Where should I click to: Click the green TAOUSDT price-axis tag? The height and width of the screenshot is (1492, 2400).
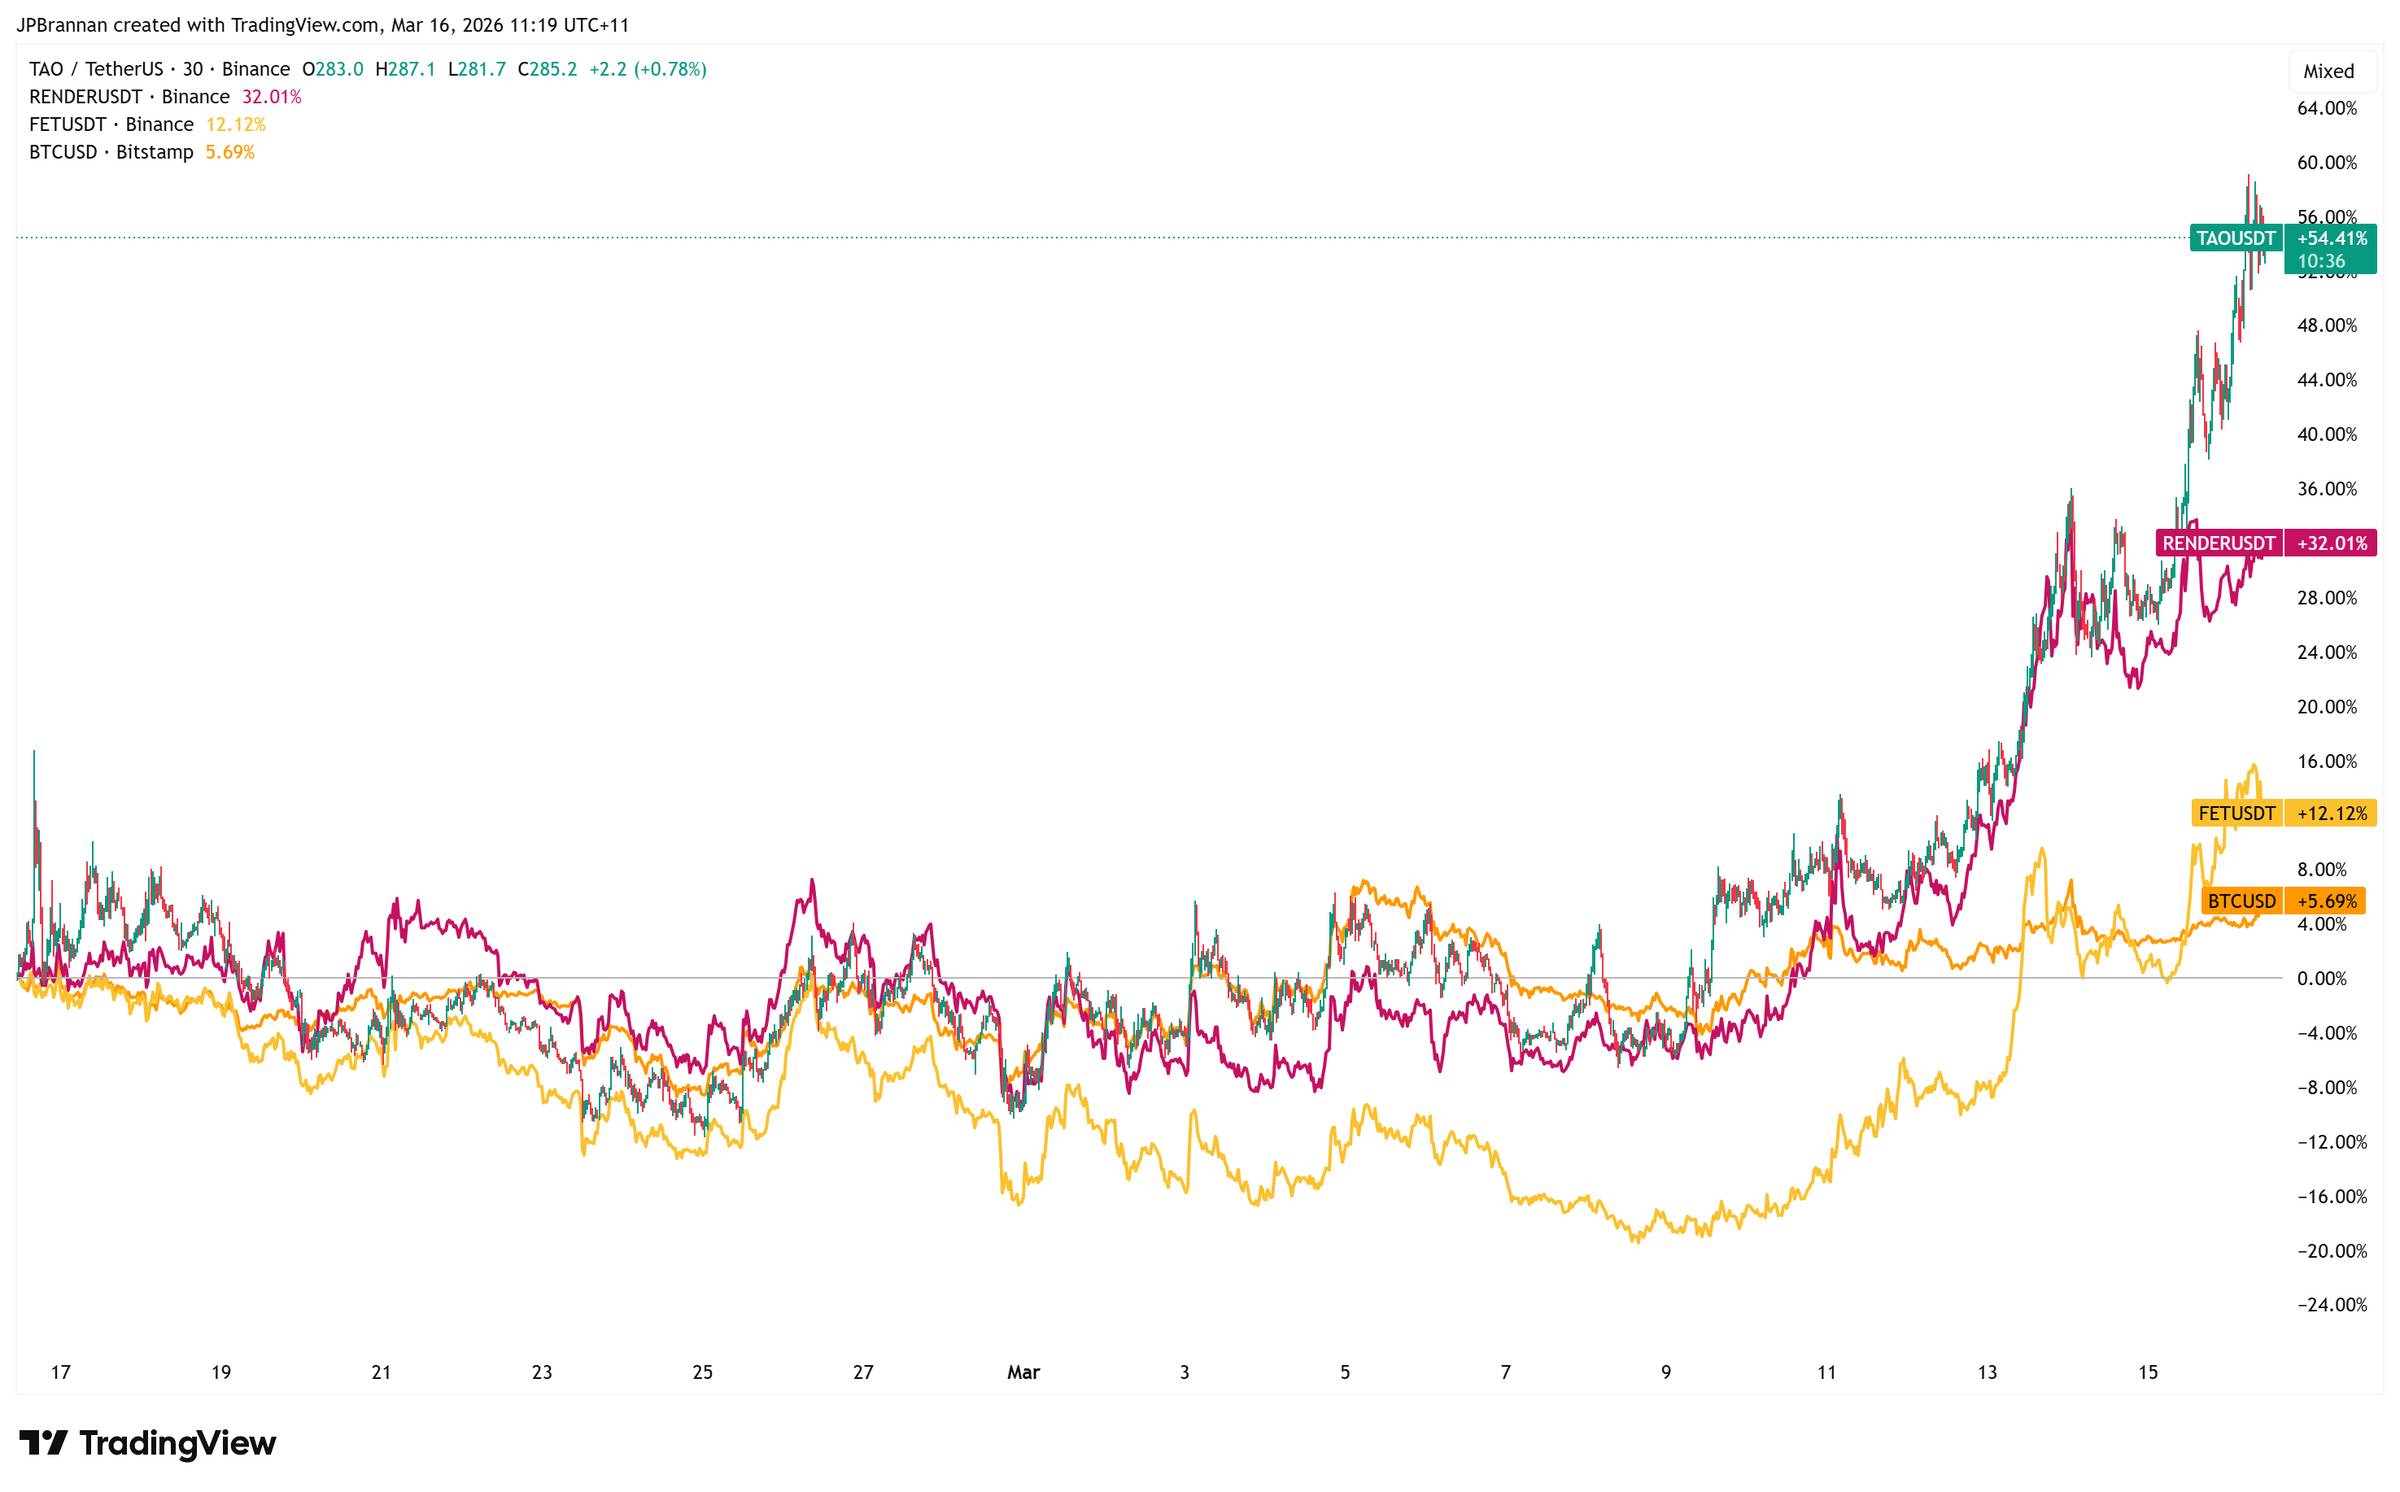2235,238
